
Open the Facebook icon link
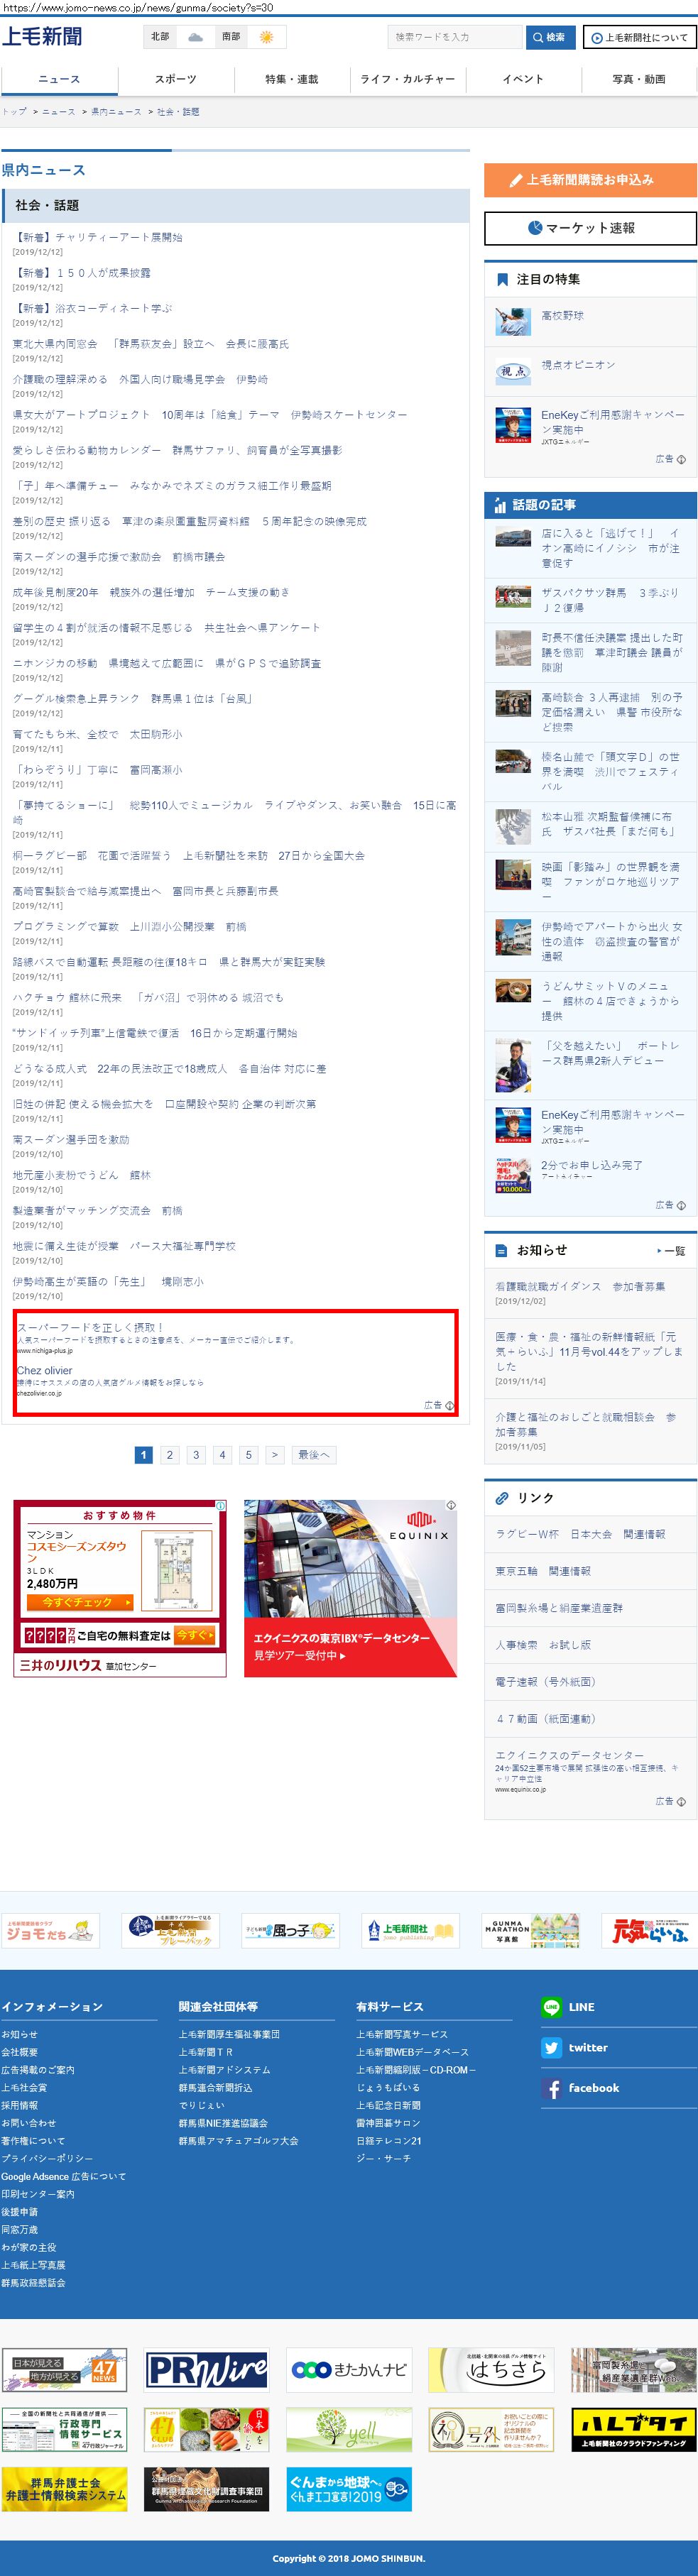[x=551, y=2088]
